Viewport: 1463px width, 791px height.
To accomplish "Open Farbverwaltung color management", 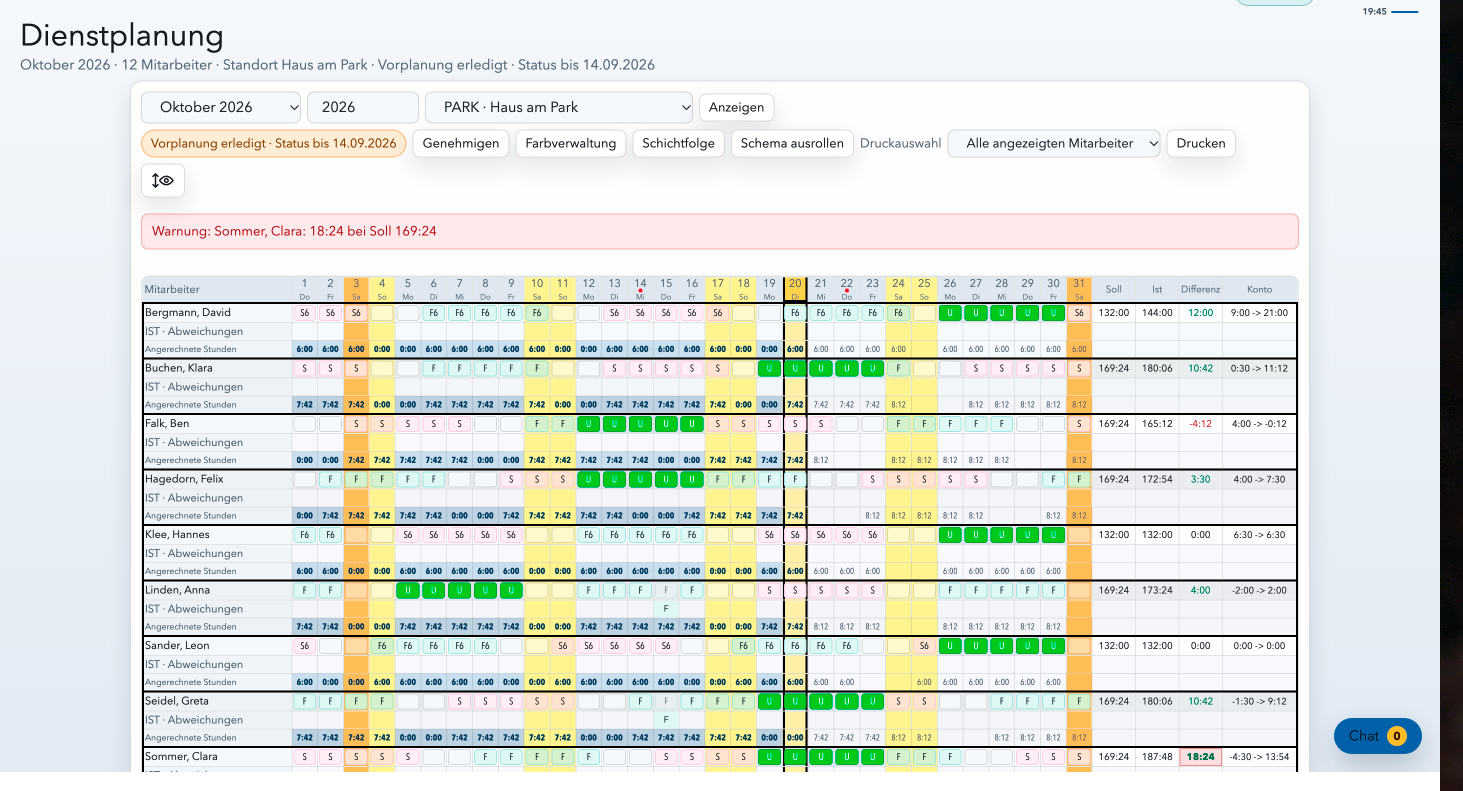I will [571, 143].
